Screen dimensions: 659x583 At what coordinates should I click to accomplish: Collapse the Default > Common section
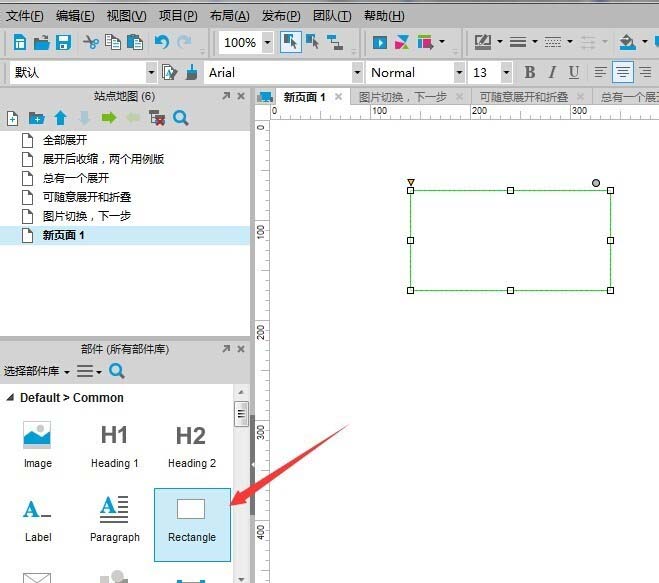[x=11, y=398]
